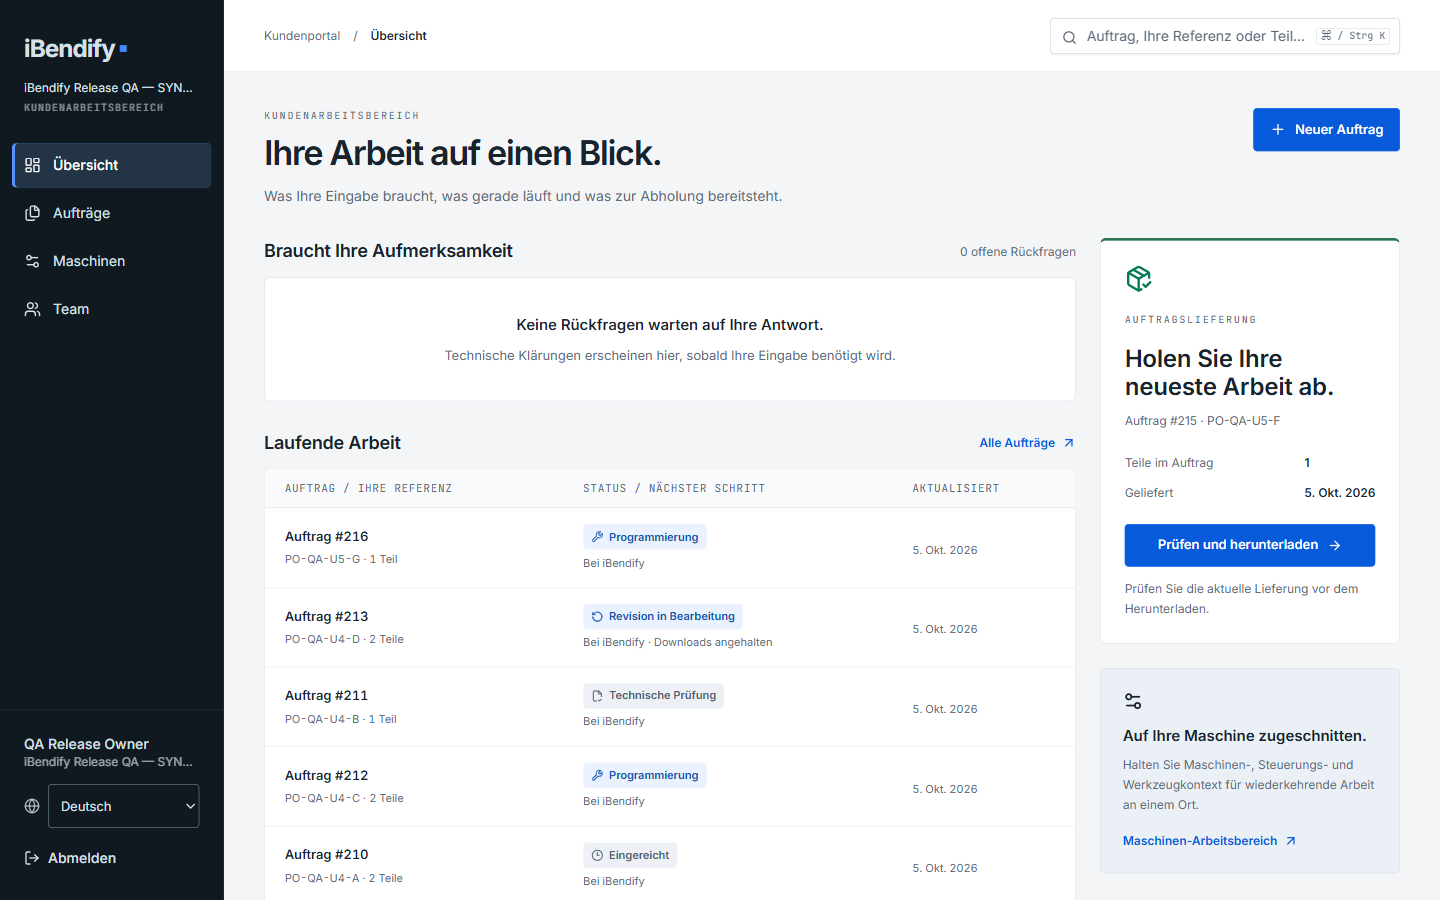1440x900 pixels.
Task: Open the Alle Aufträge link
Action: click(1027, 443)
